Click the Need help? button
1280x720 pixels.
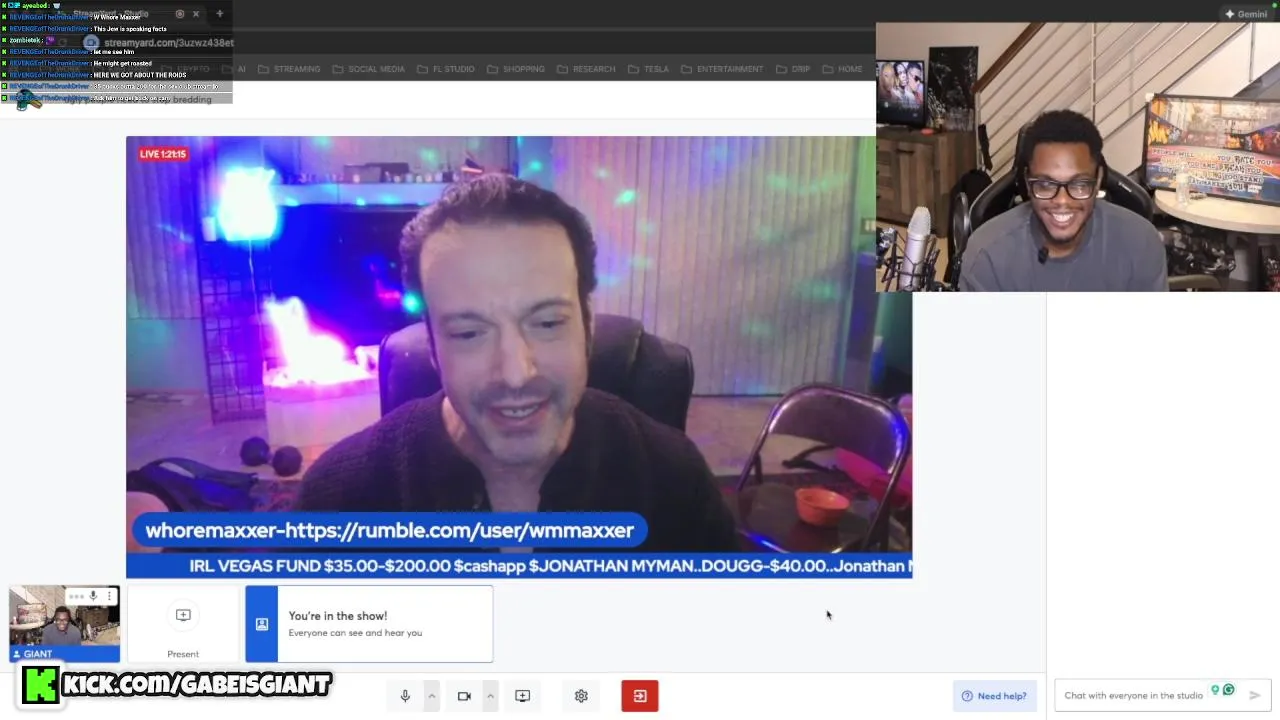(x=994, y=696)
